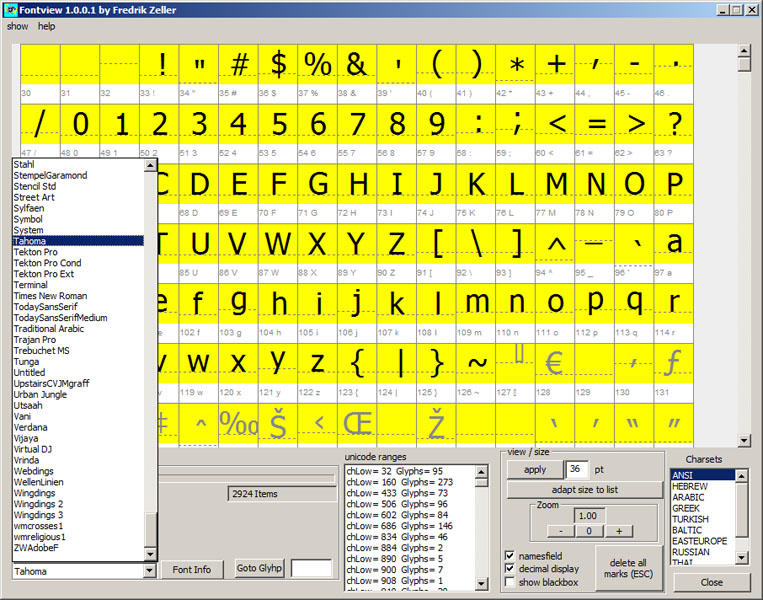Click the Euro sign glyph cell
The height and width of the screenshot is (600, 763).
tap(555, 363)
